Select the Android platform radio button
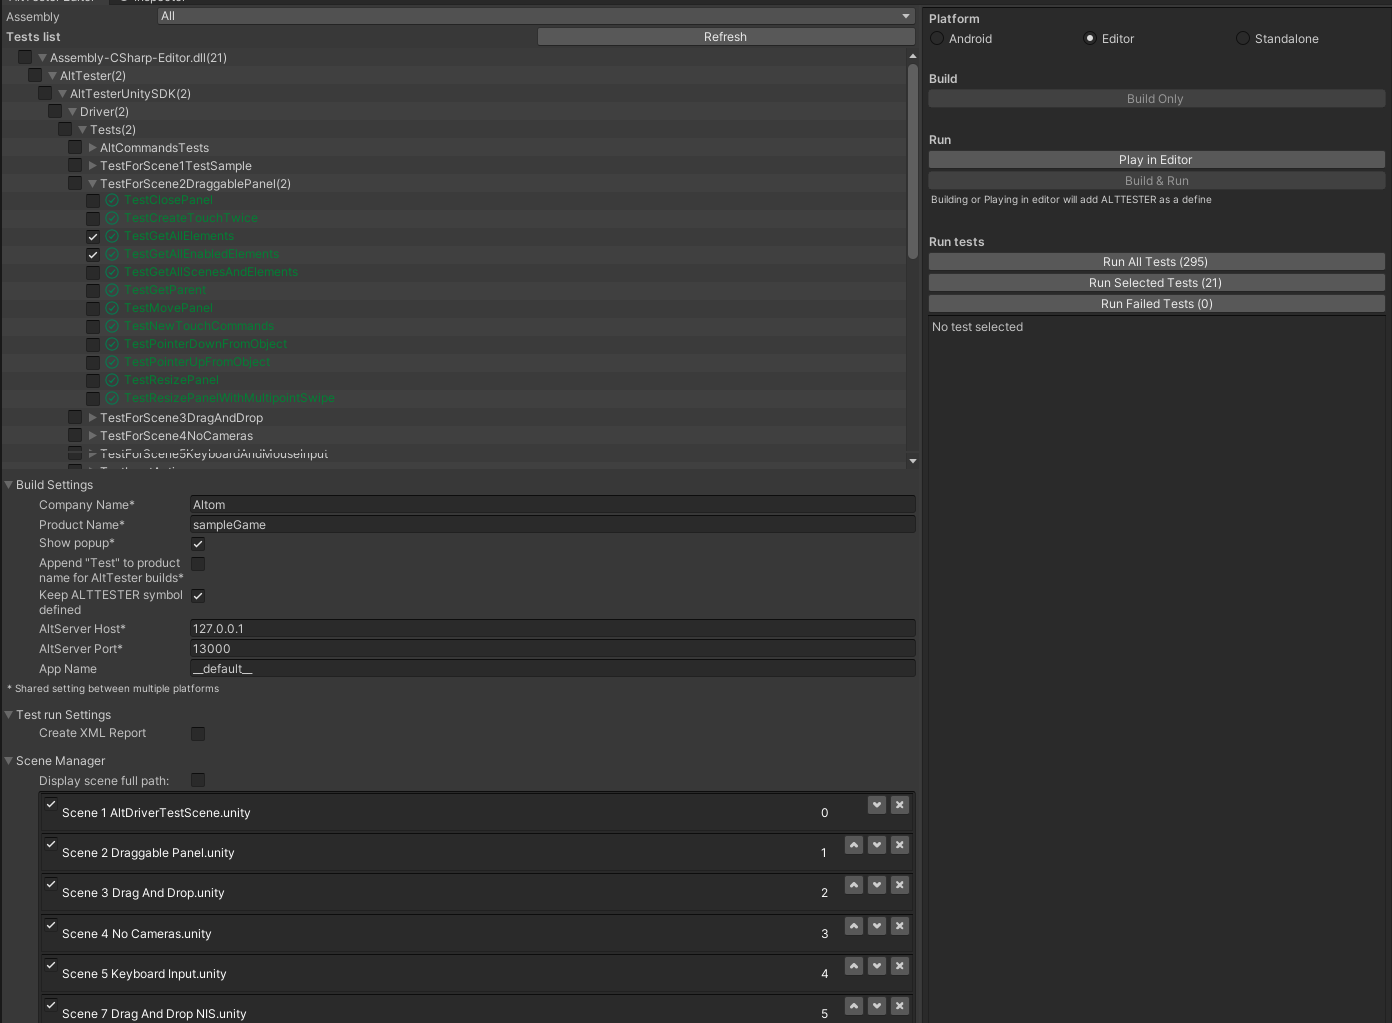 (936, 38)
